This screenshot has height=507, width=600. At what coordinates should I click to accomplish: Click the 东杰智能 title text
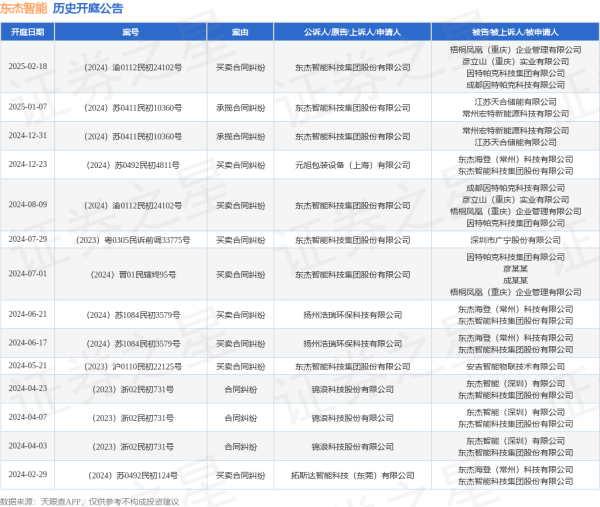(23, 8)
